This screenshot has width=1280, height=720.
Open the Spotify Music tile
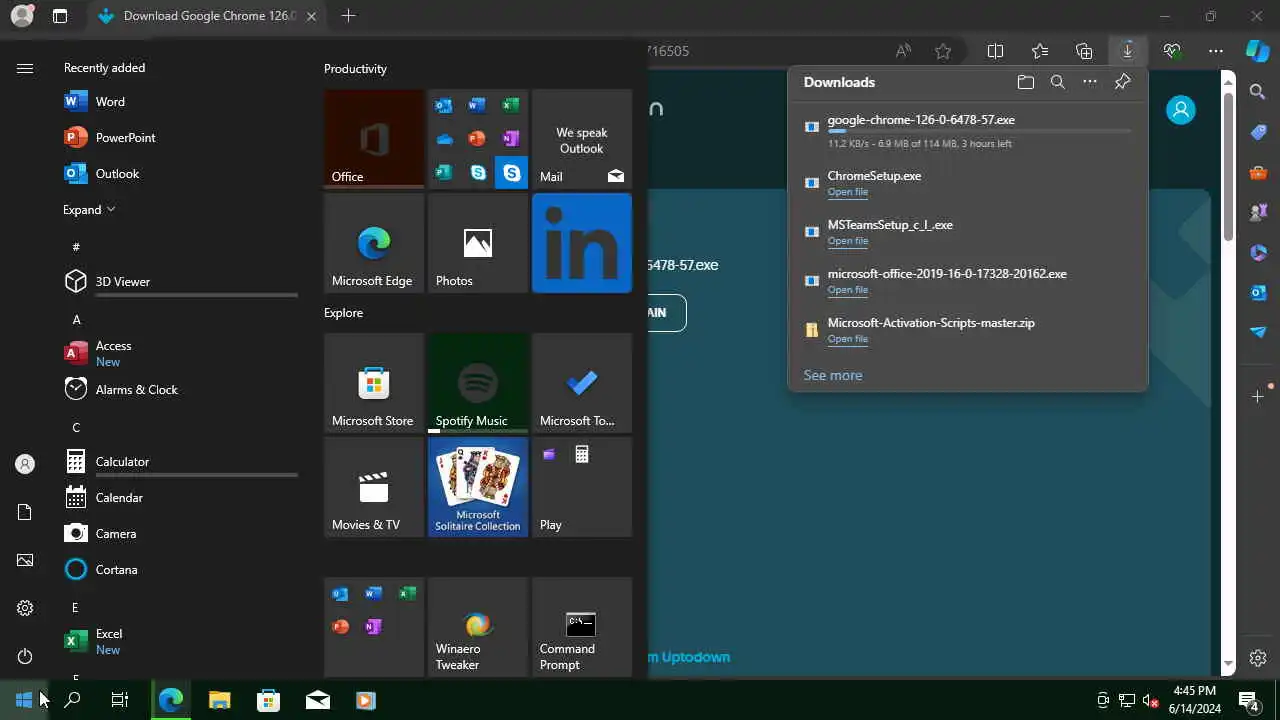coord(478,383)
